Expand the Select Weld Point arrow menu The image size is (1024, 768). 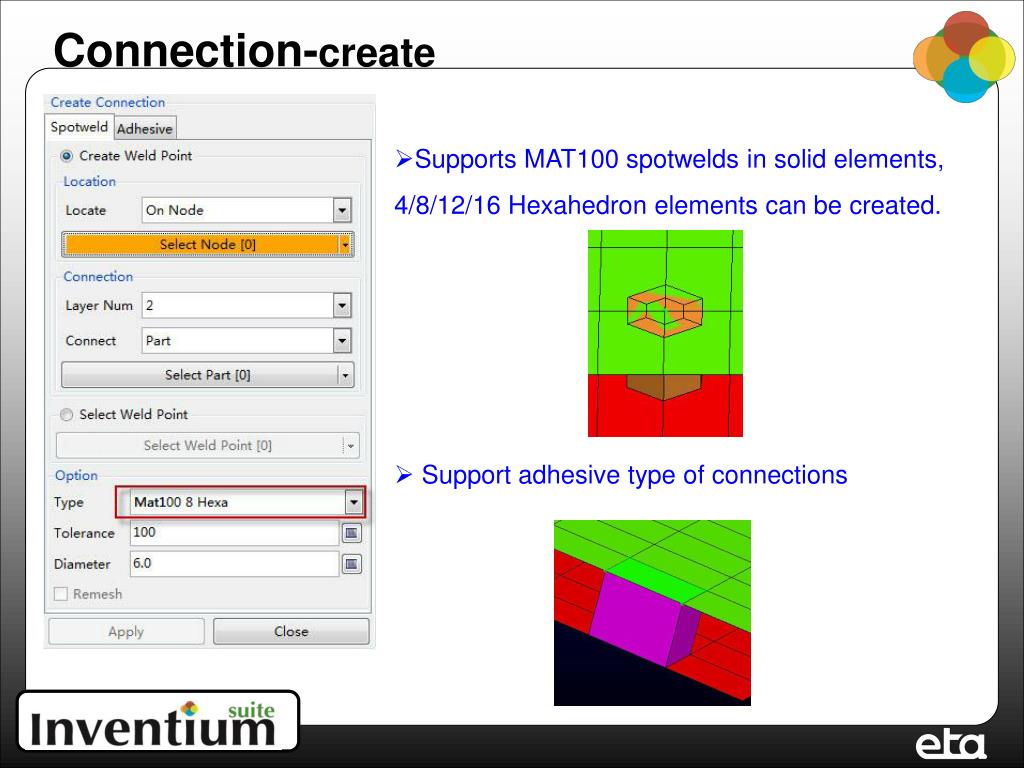pyautogui.click(x=351, y=445)
